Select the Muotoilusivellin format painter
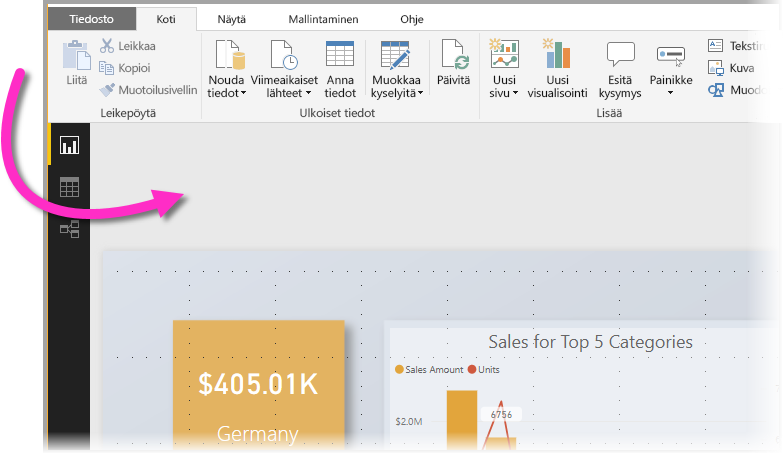This screenshot has width=783, height=454. click(x=148, y=90)
